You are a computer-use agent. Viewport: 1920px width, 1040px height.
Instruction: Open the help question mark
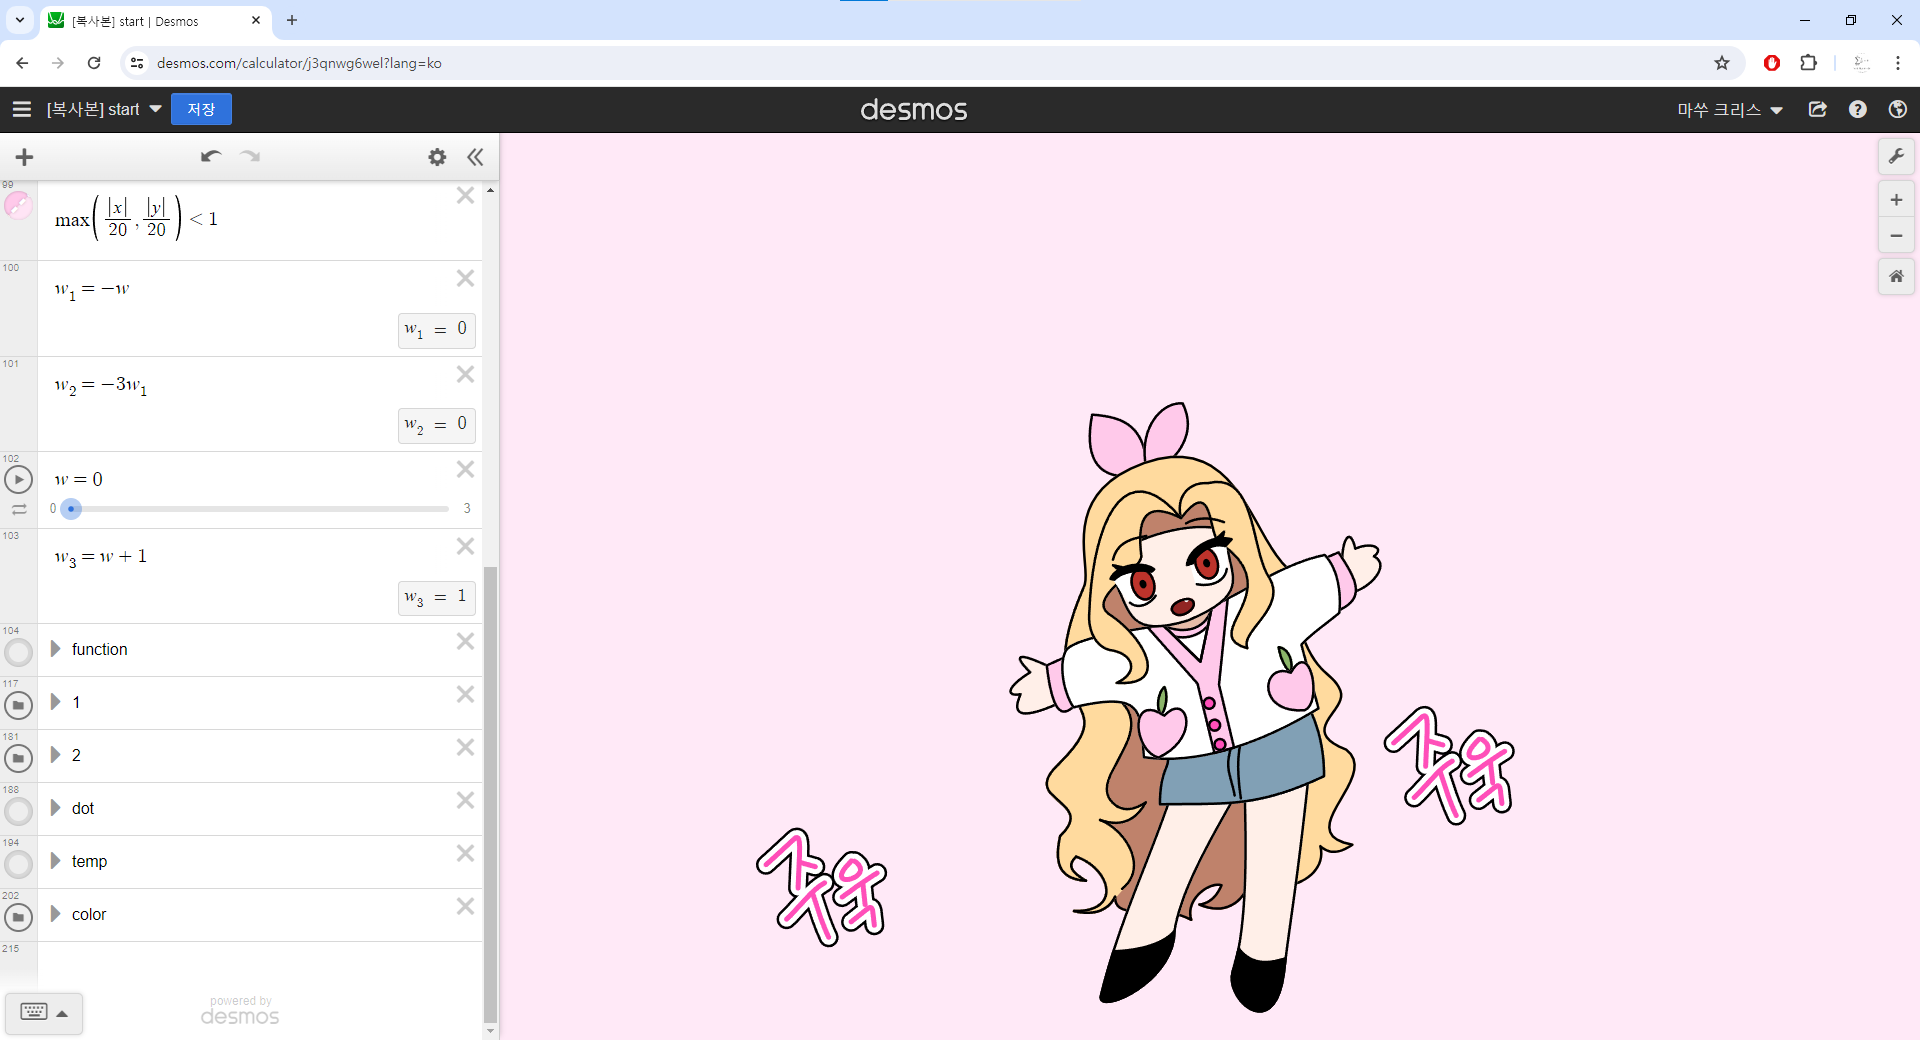click(1857, 110)
